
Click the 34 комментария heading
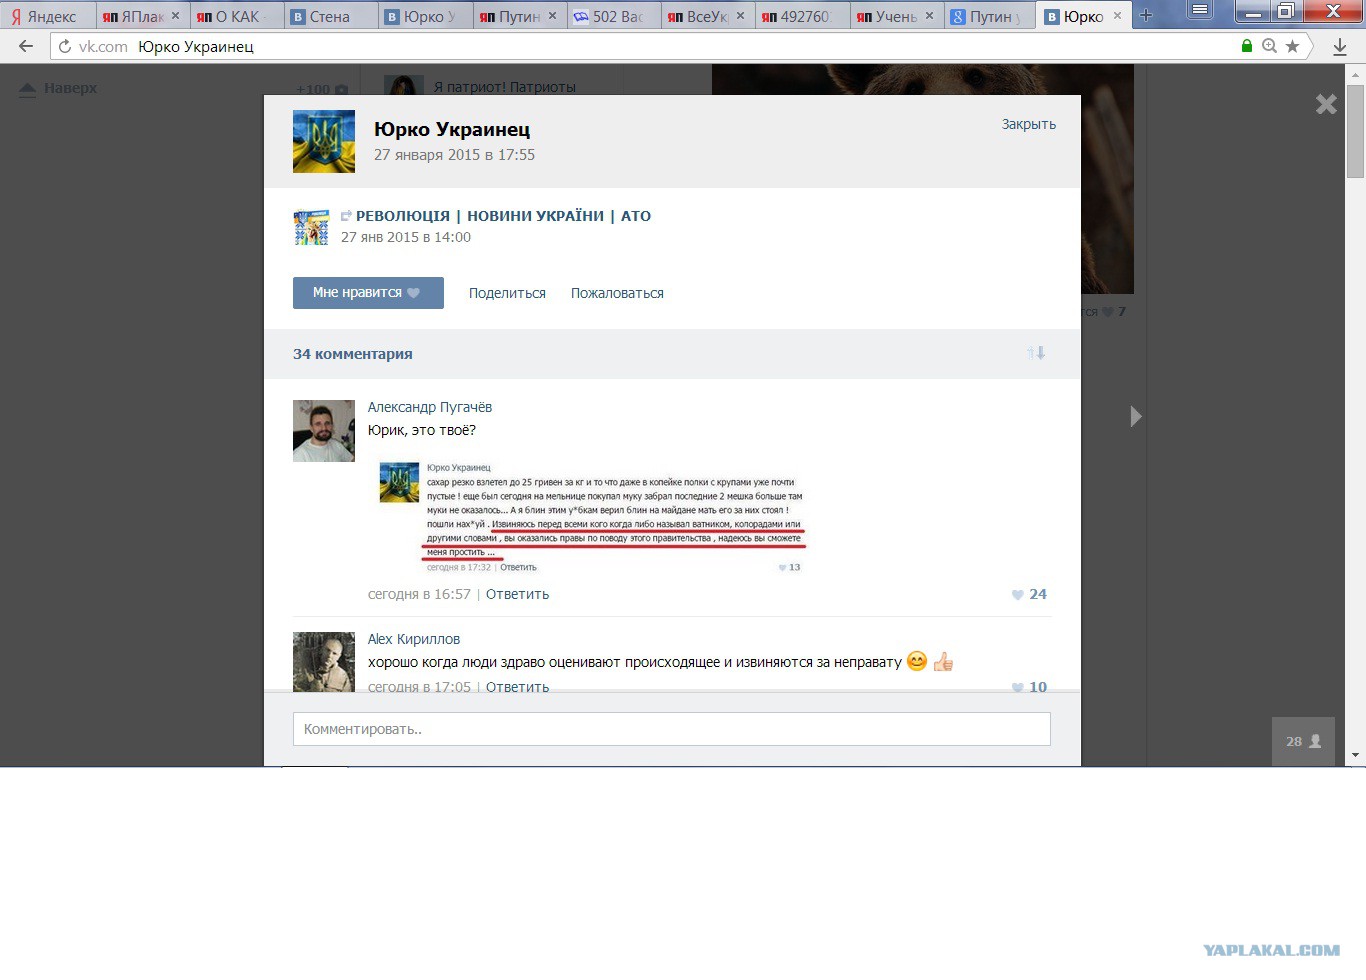[352, 354]
